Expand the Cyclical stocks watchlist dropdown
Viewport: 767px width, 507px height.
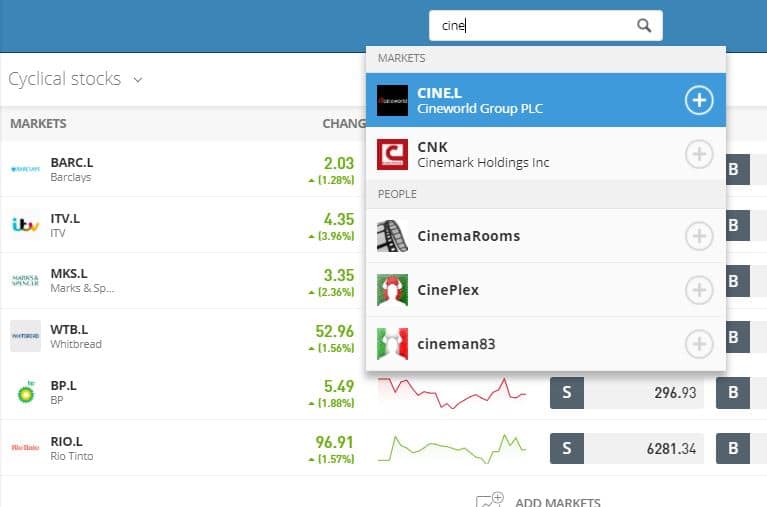[138, 80]
